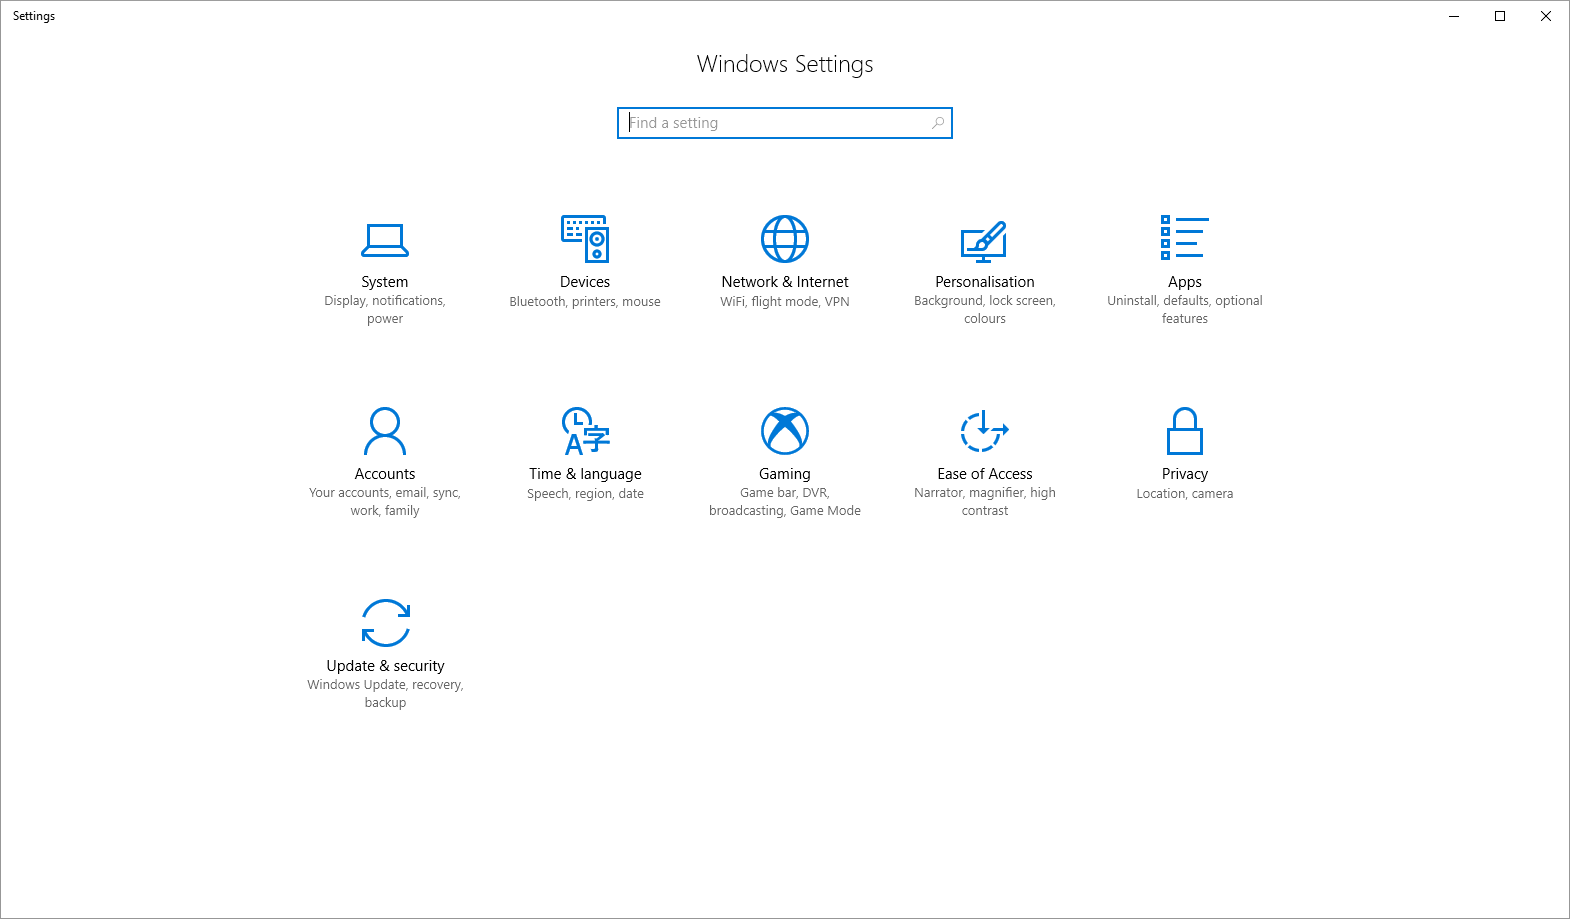
Task: Click the Privacy label
Action: point(1185,474)
